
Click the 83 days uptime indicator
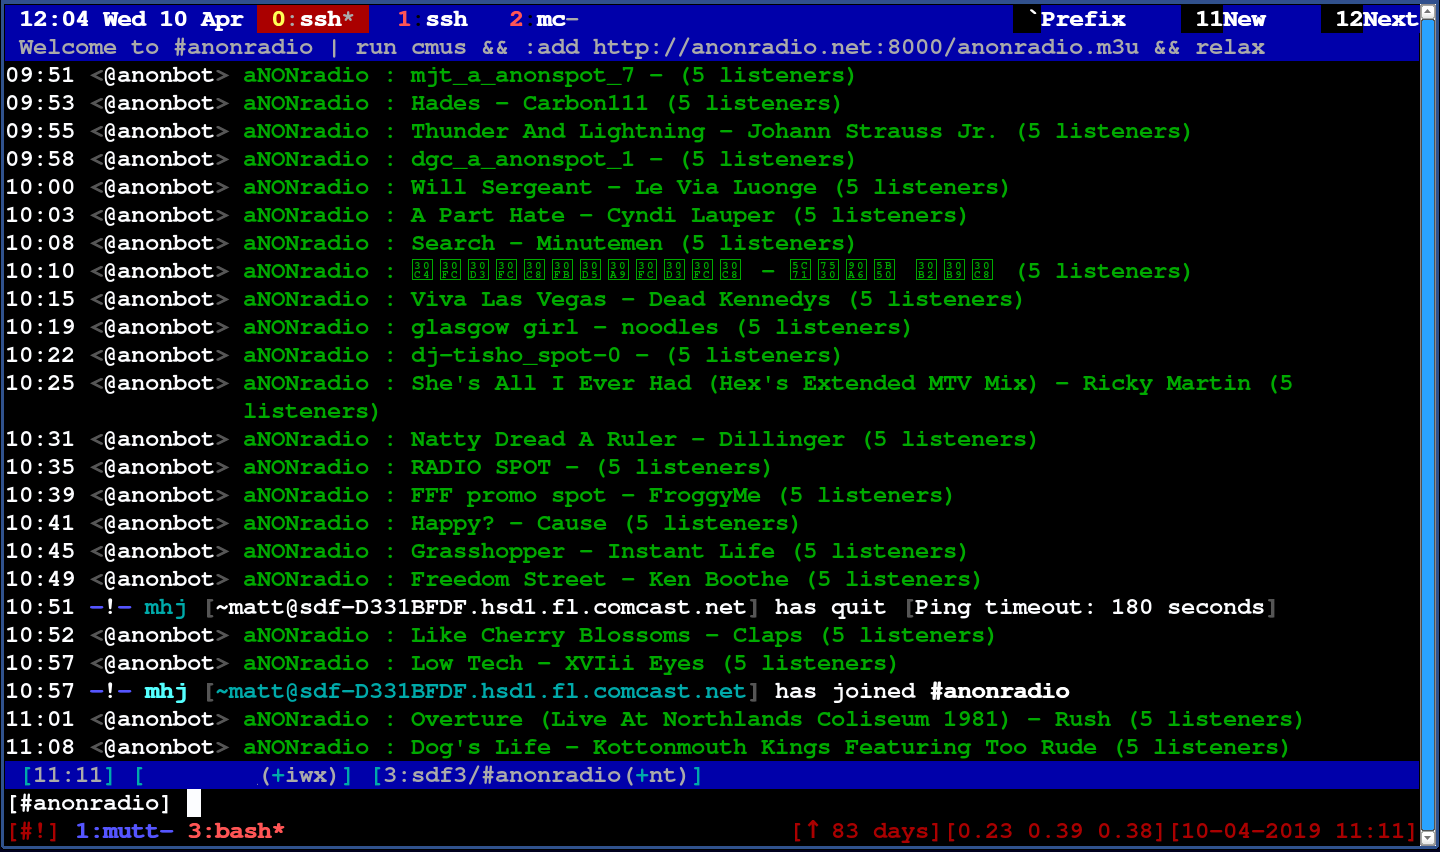click(866, 831)
